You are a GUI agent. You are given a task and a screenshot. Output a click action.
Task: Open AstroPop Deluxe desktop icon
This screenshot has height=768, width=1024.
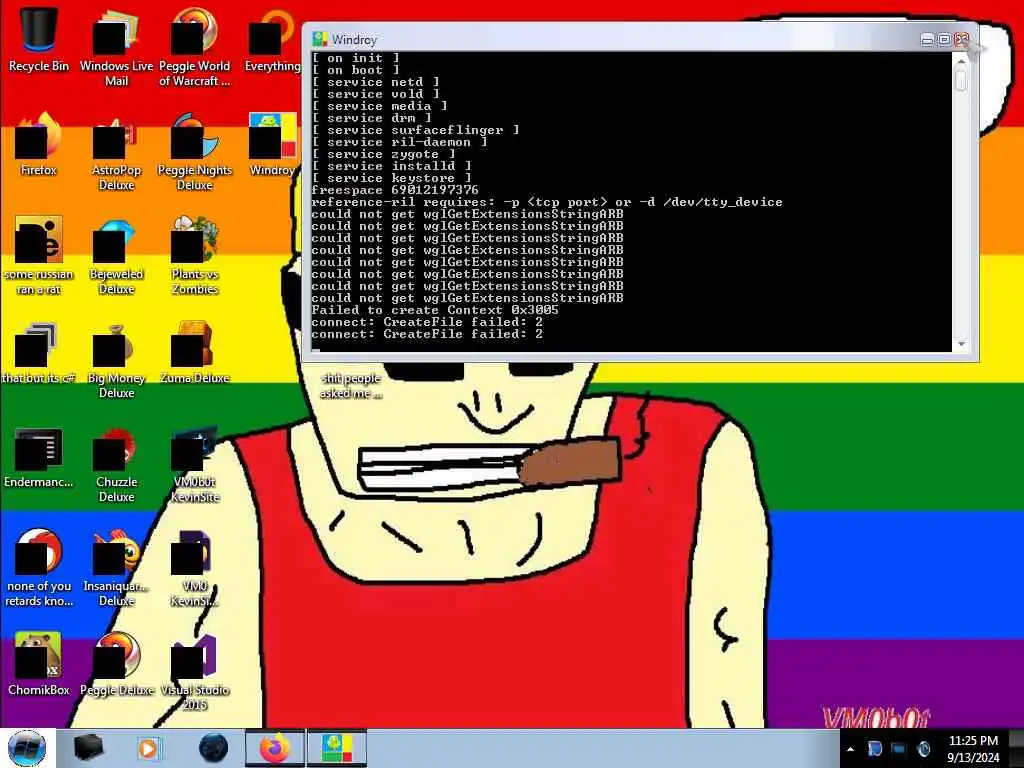click(x=116, y=152)
